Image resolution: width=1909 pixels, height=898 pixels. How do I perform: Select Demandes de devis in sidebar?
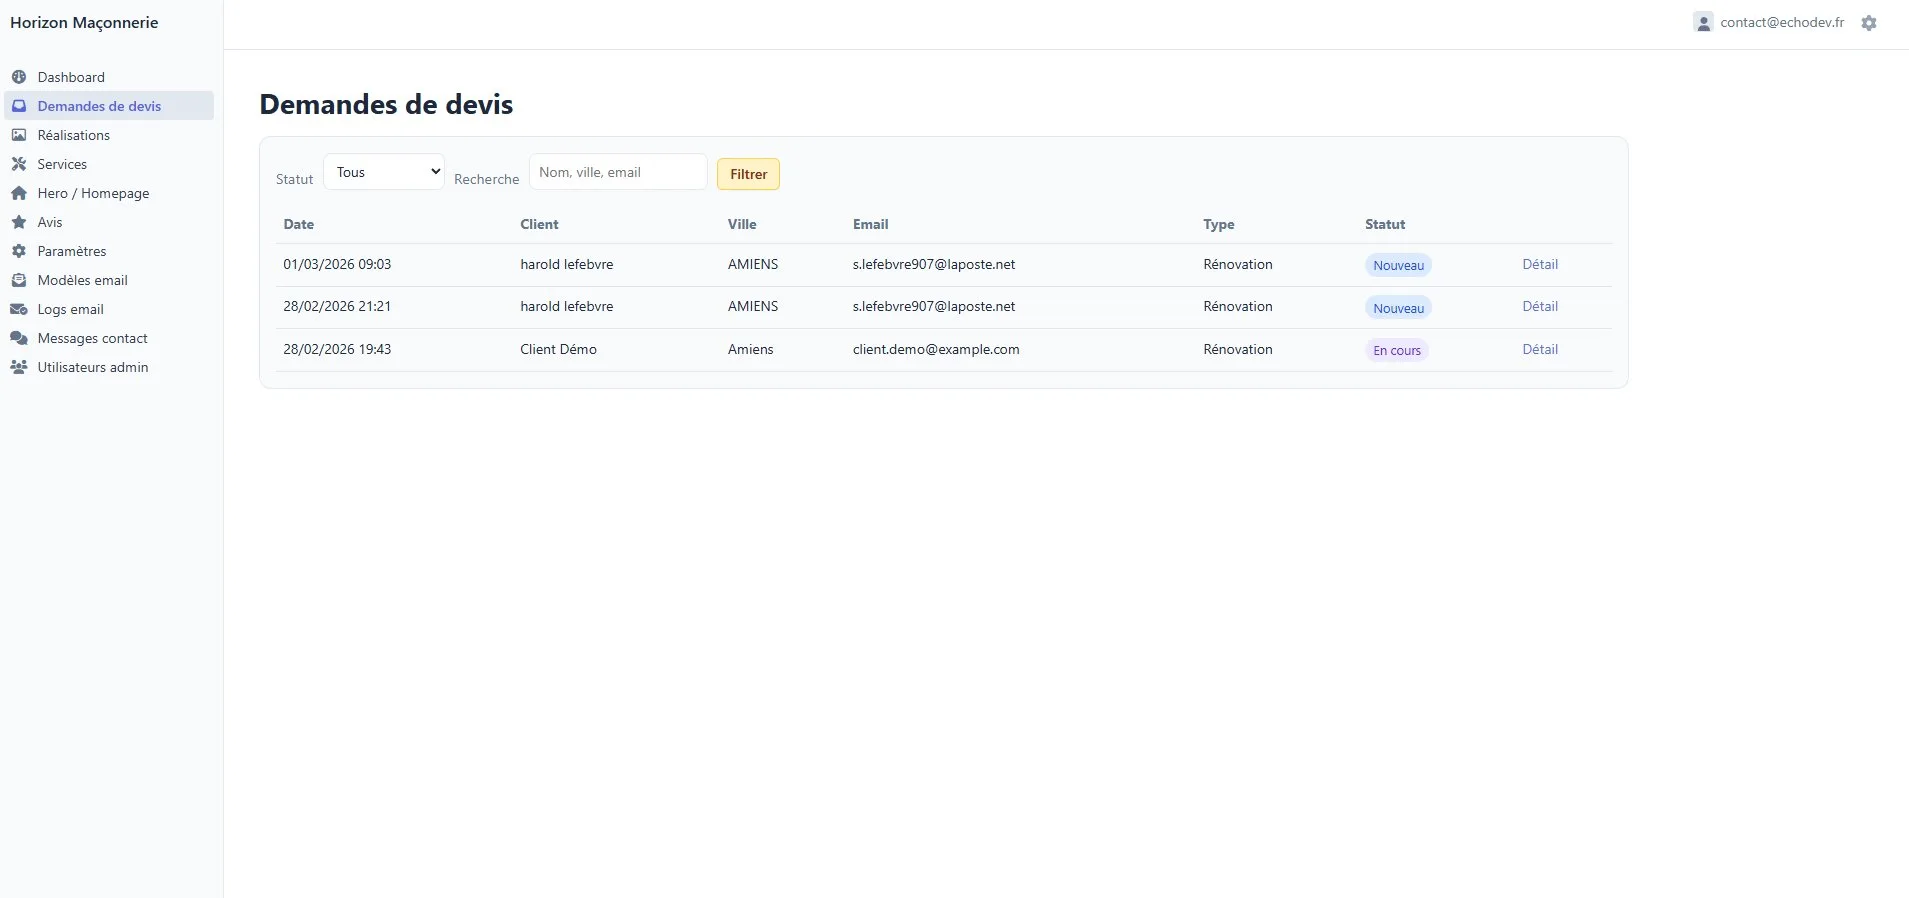click(99, 106)
